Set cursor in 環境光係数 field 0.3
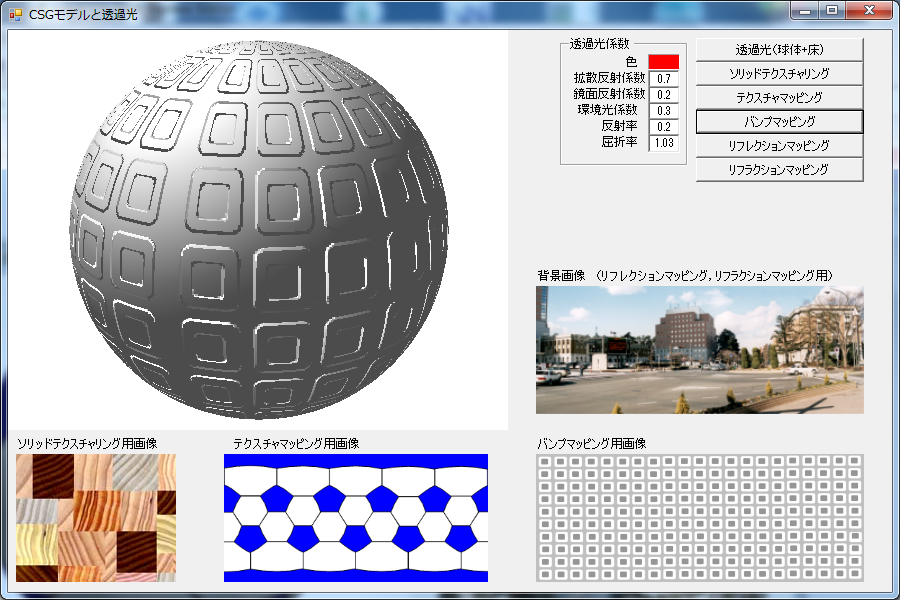 [x=664, y=110]
